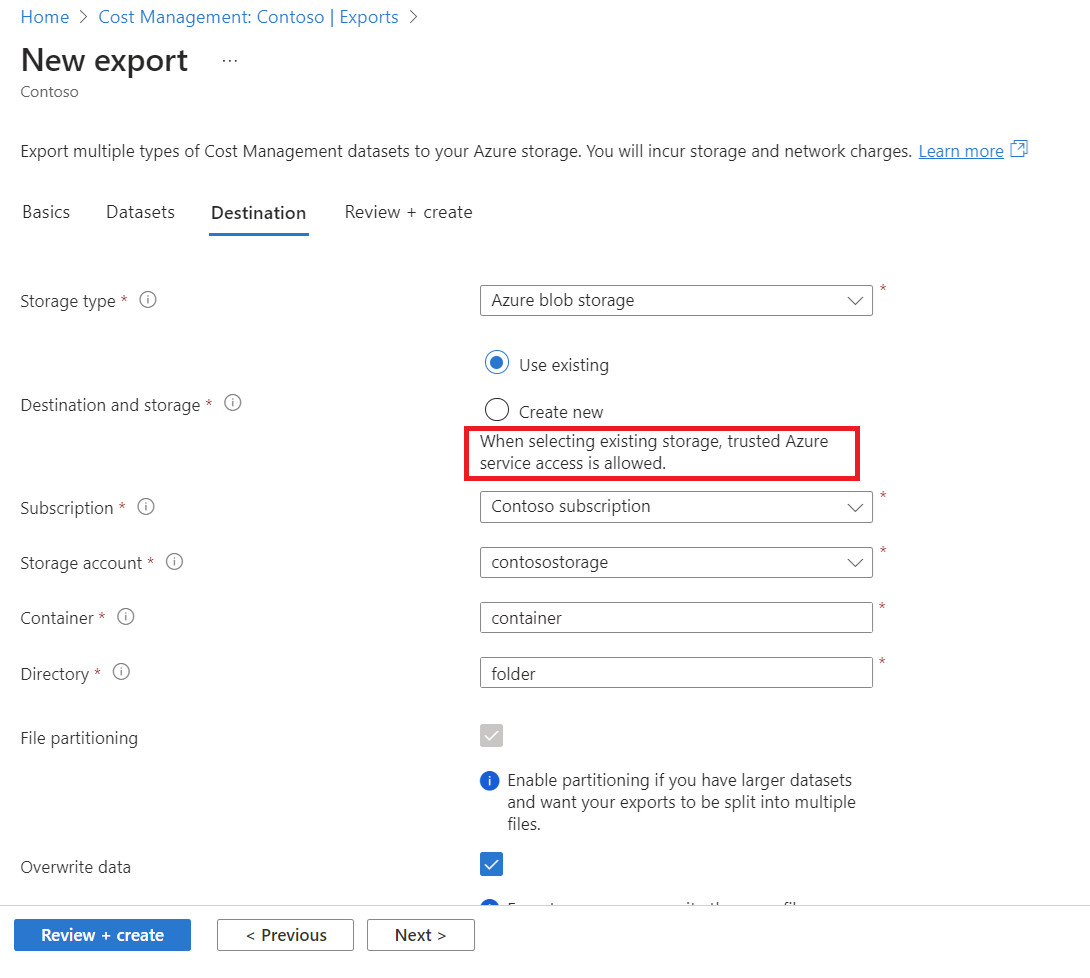Switch to the Datasets tab
The image size is (1090, 978).
[140, 212]
